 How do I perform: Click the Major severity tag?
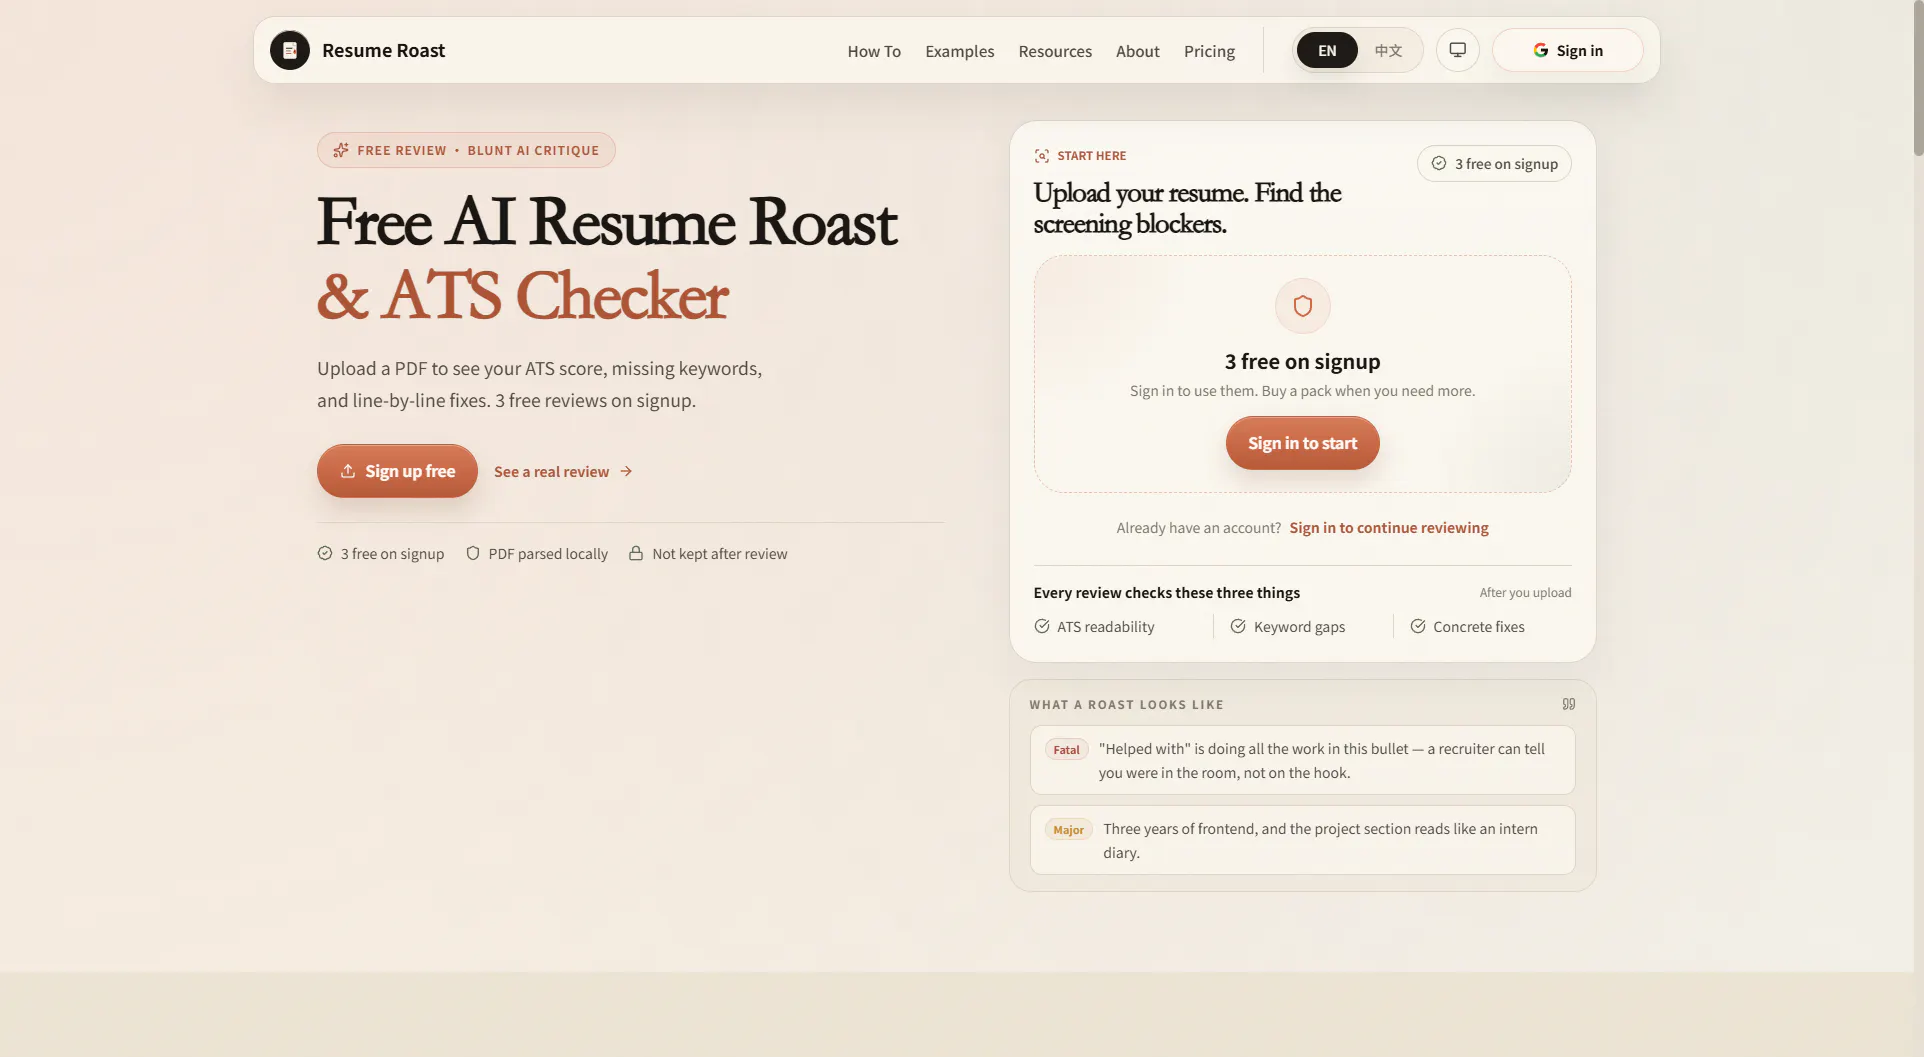pos(1068,830)
